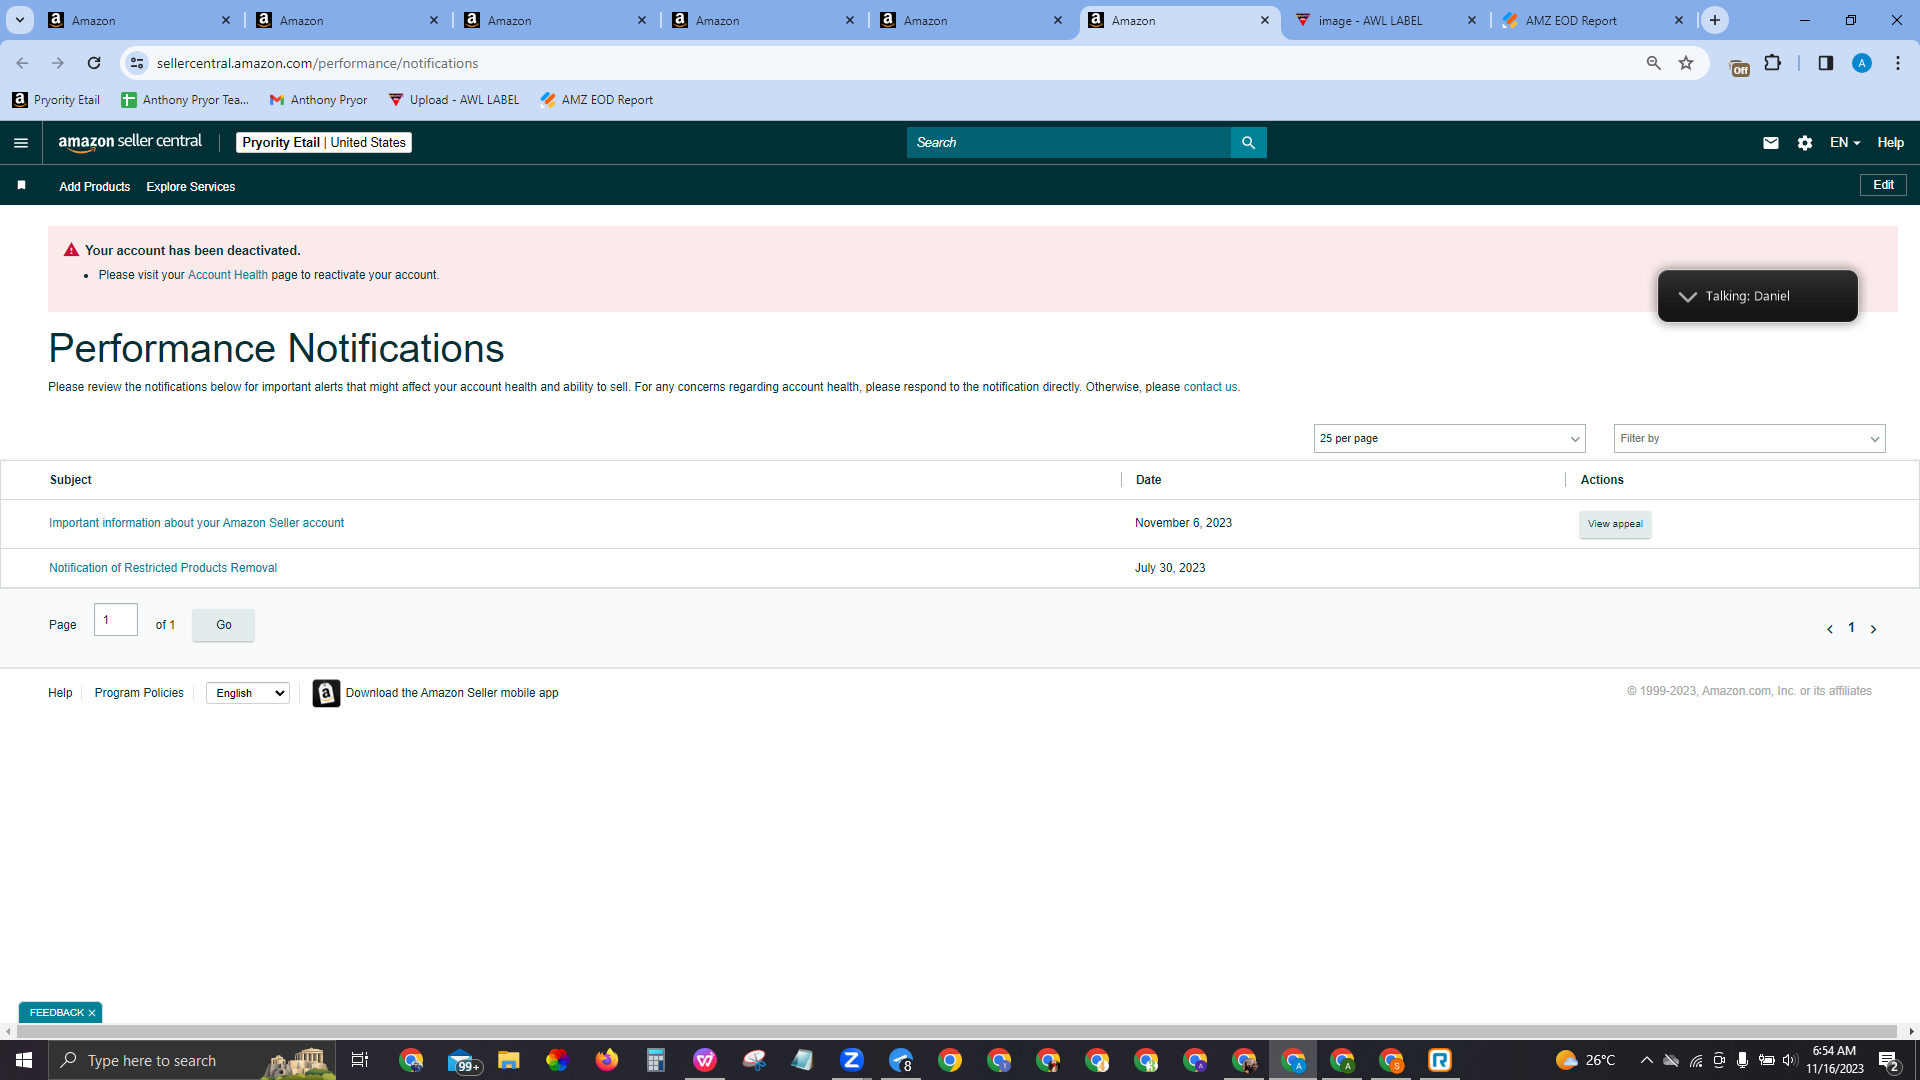Open the browser Extensions puzzle icon
This screenshot has width=1920, height=1080.
coord(1772,63)
